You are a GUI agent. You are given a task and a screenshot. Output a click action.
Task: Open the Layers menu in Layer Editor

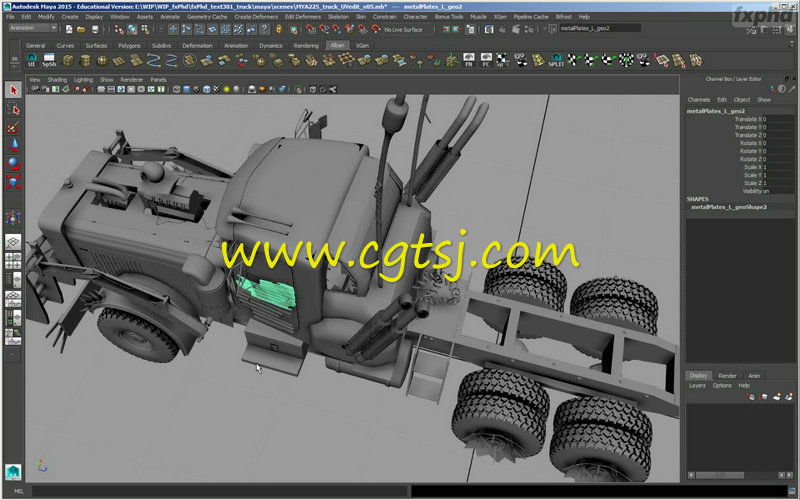pyautogui.click(x=697, y=386)
